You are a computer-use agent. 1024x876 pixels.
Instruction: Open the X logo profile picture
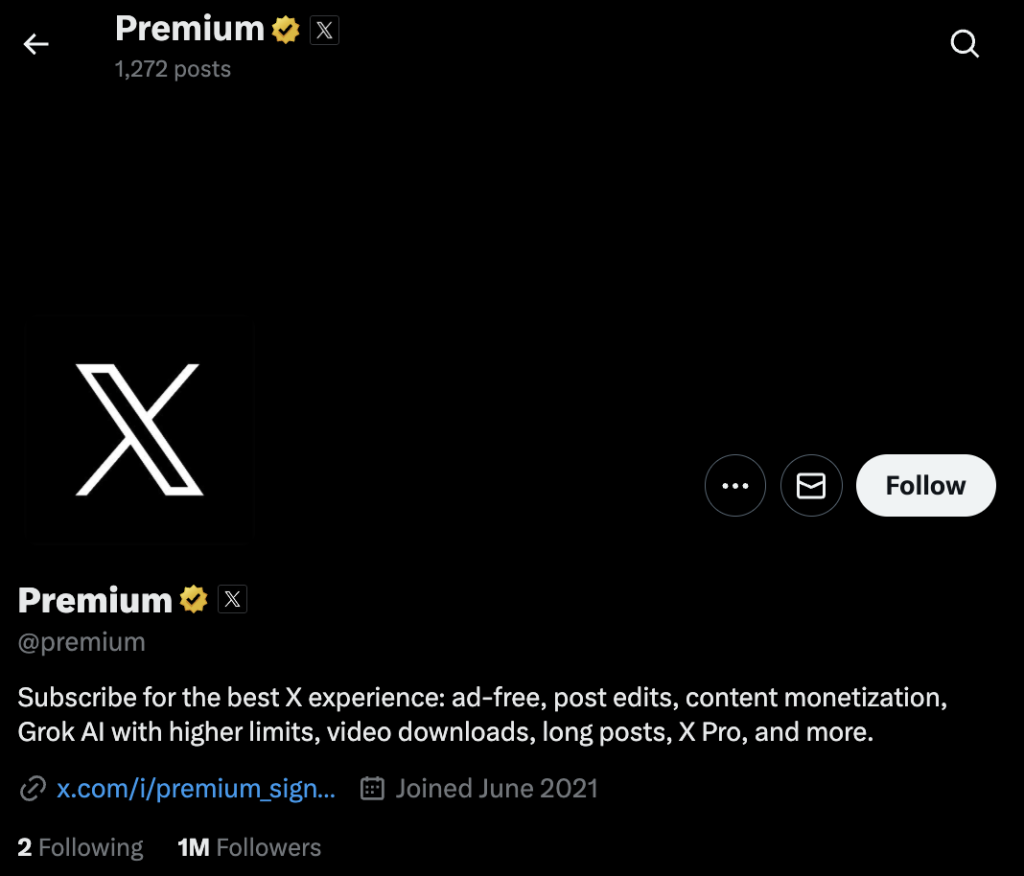tap(139, 430)
